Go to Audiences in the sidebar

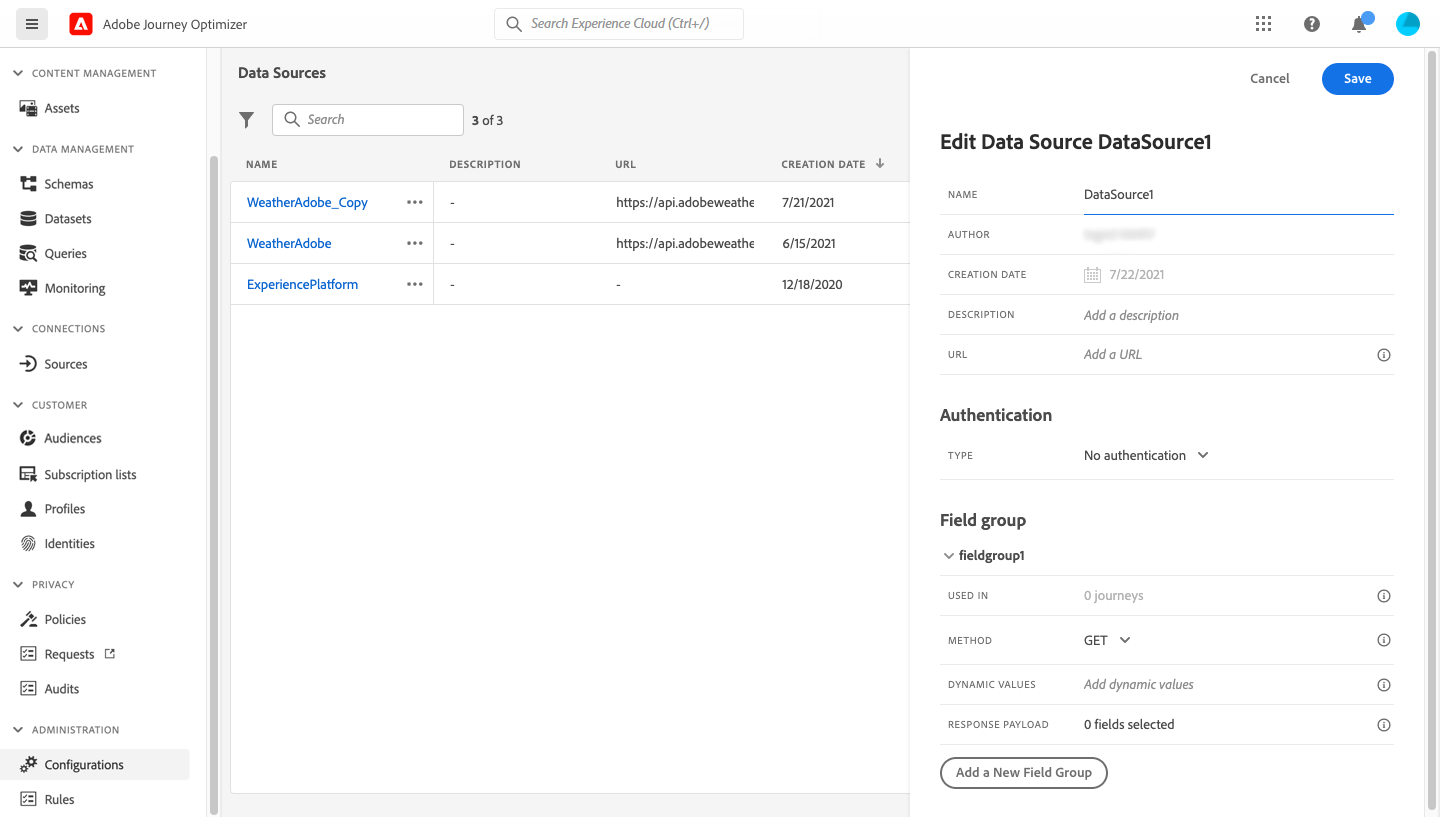[72, 438]
